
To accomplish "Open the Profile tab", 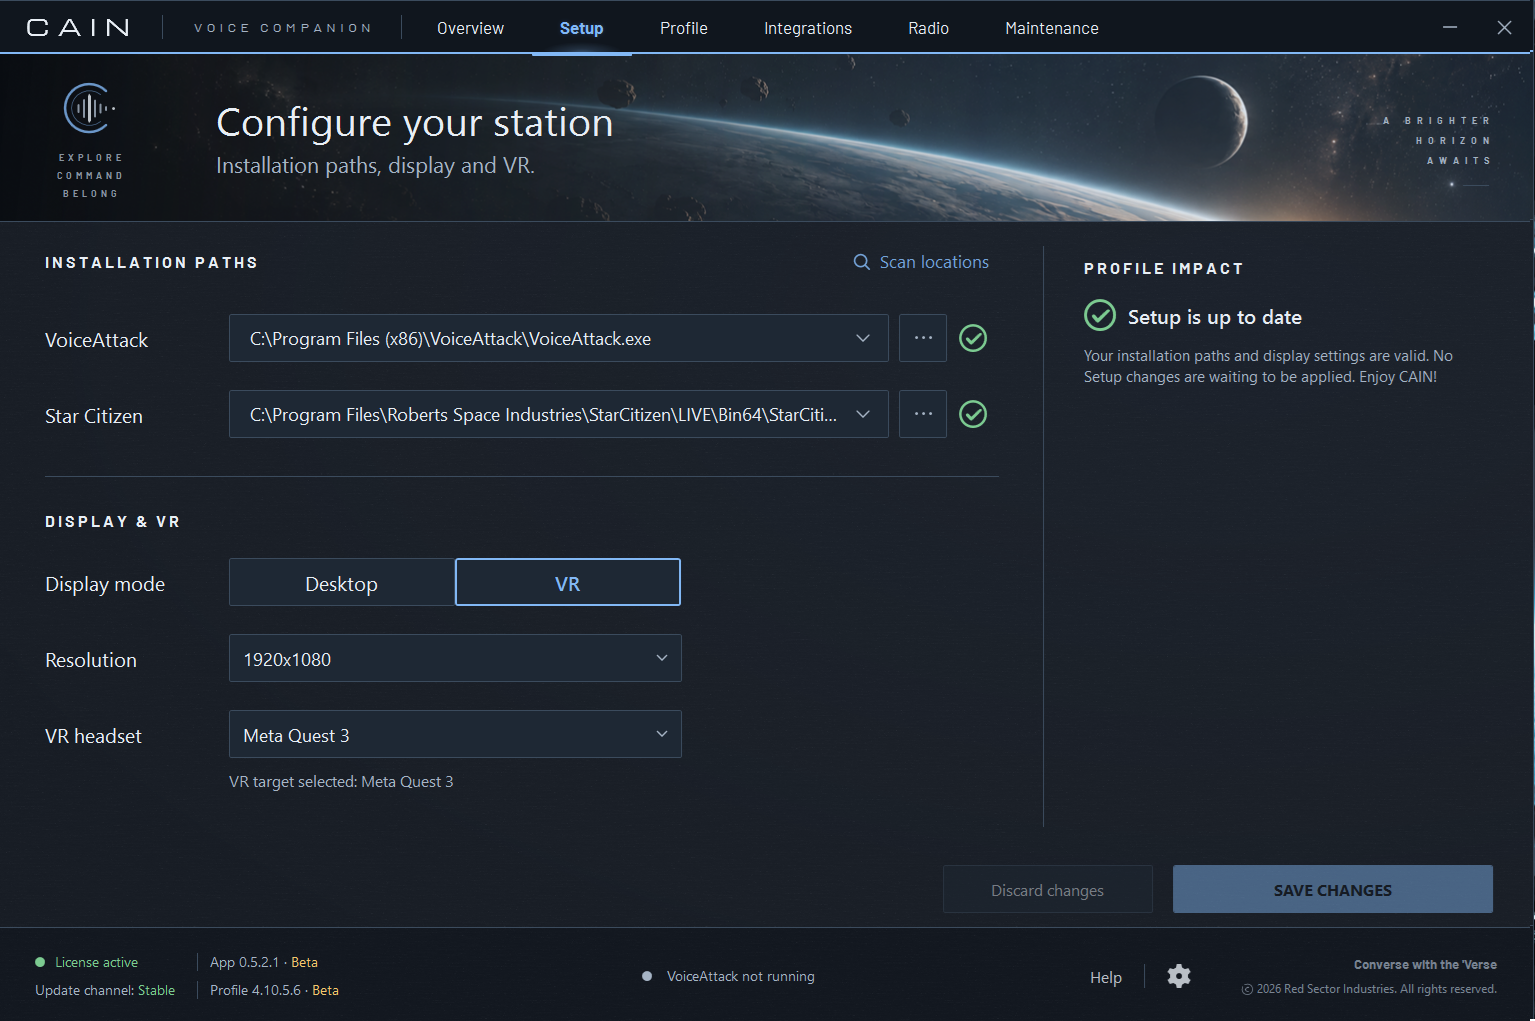I will 684,28.
